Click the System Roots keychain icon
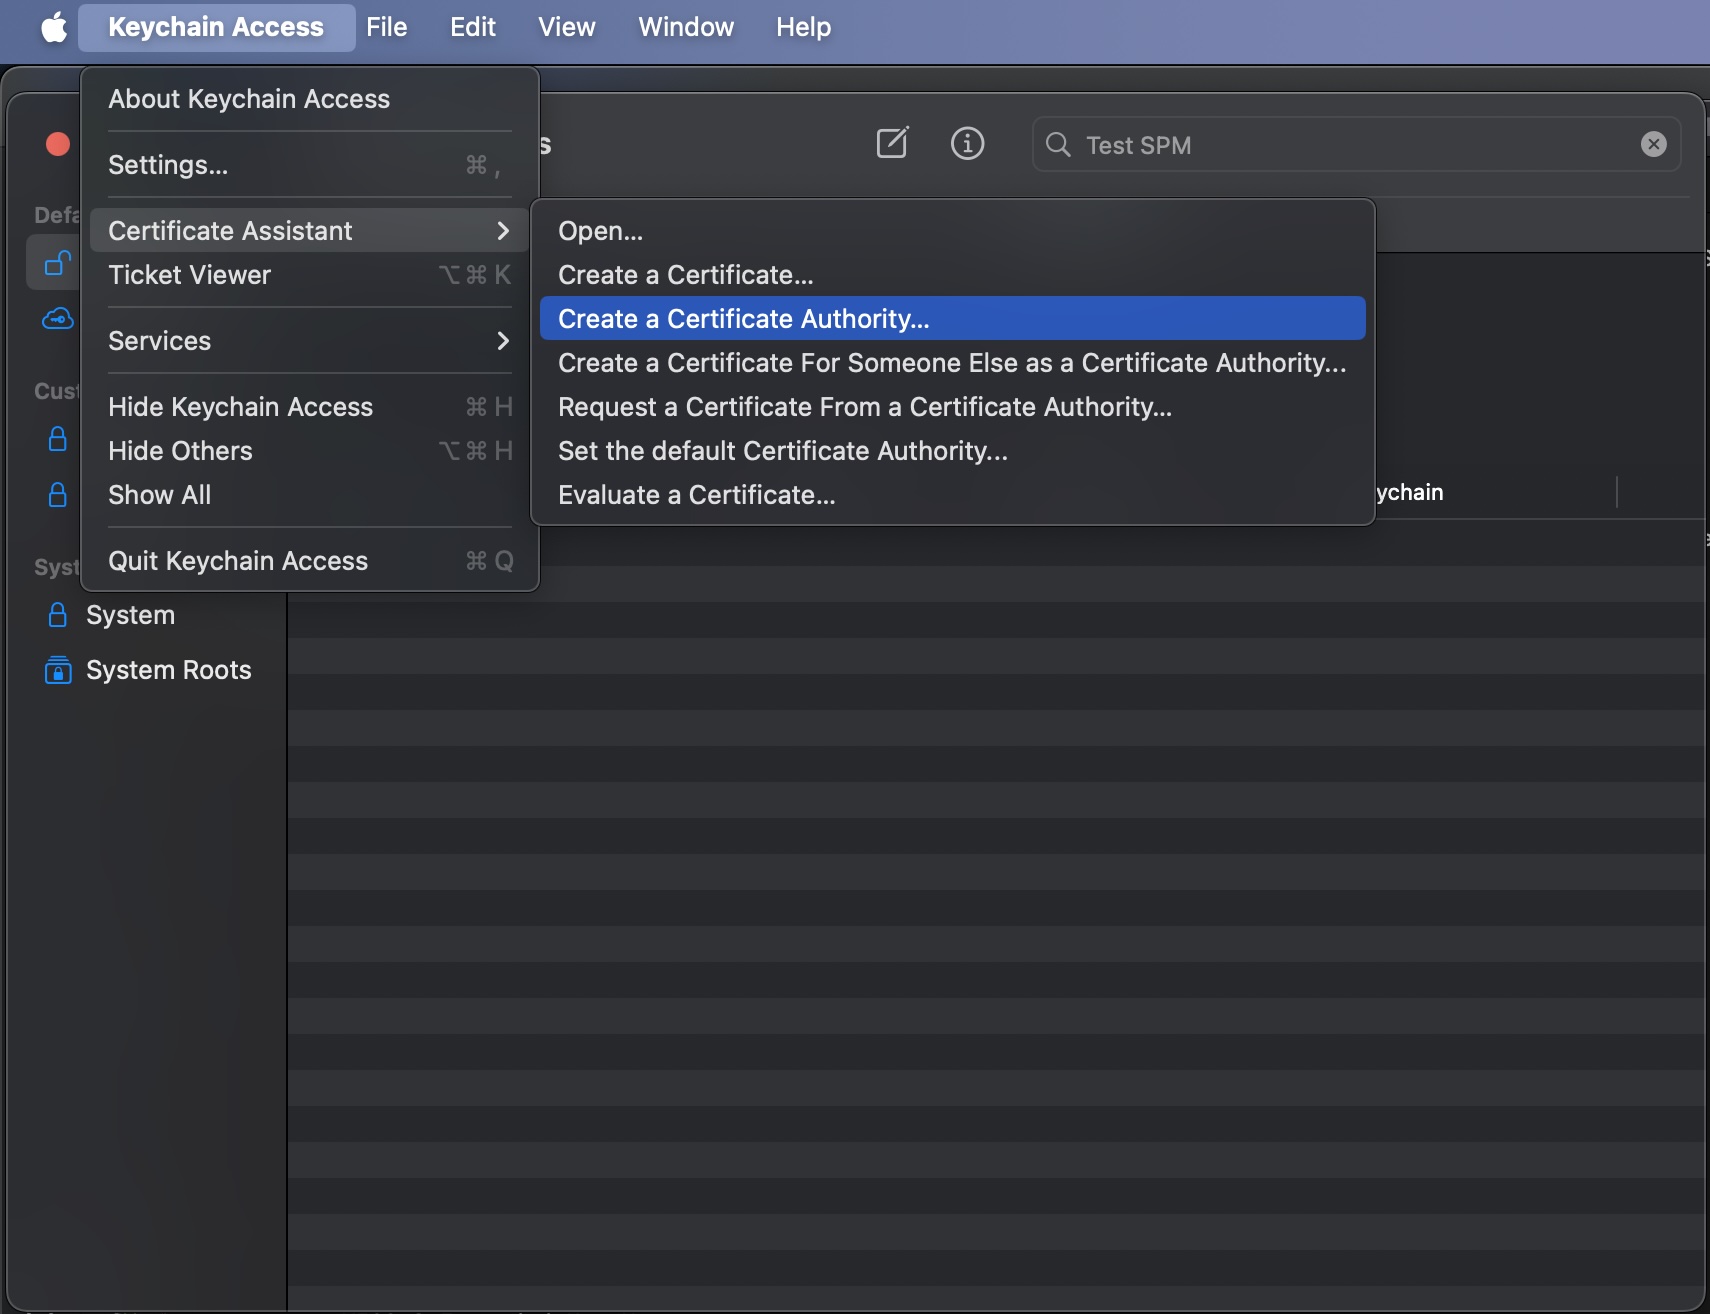 tap(58, 670)
